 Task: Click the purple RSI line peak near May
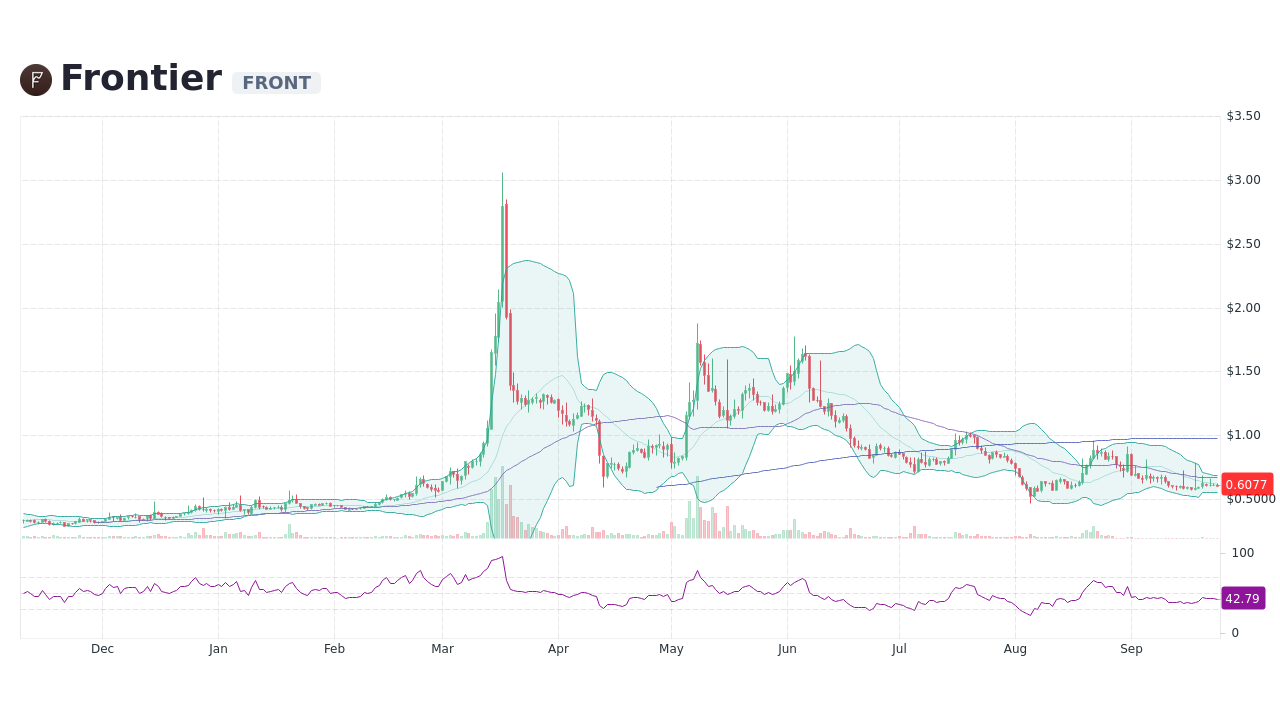point(697,570)
